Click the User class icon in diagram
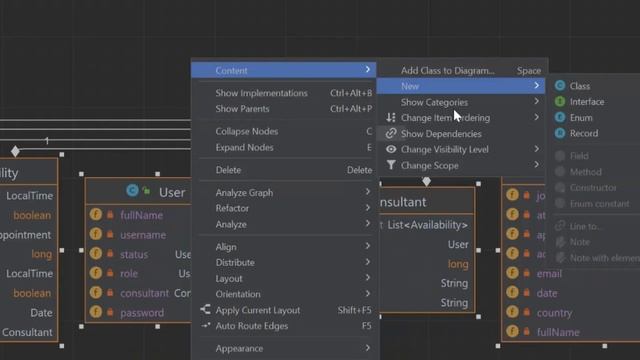 pyautogui.click(x=132, y=190)
